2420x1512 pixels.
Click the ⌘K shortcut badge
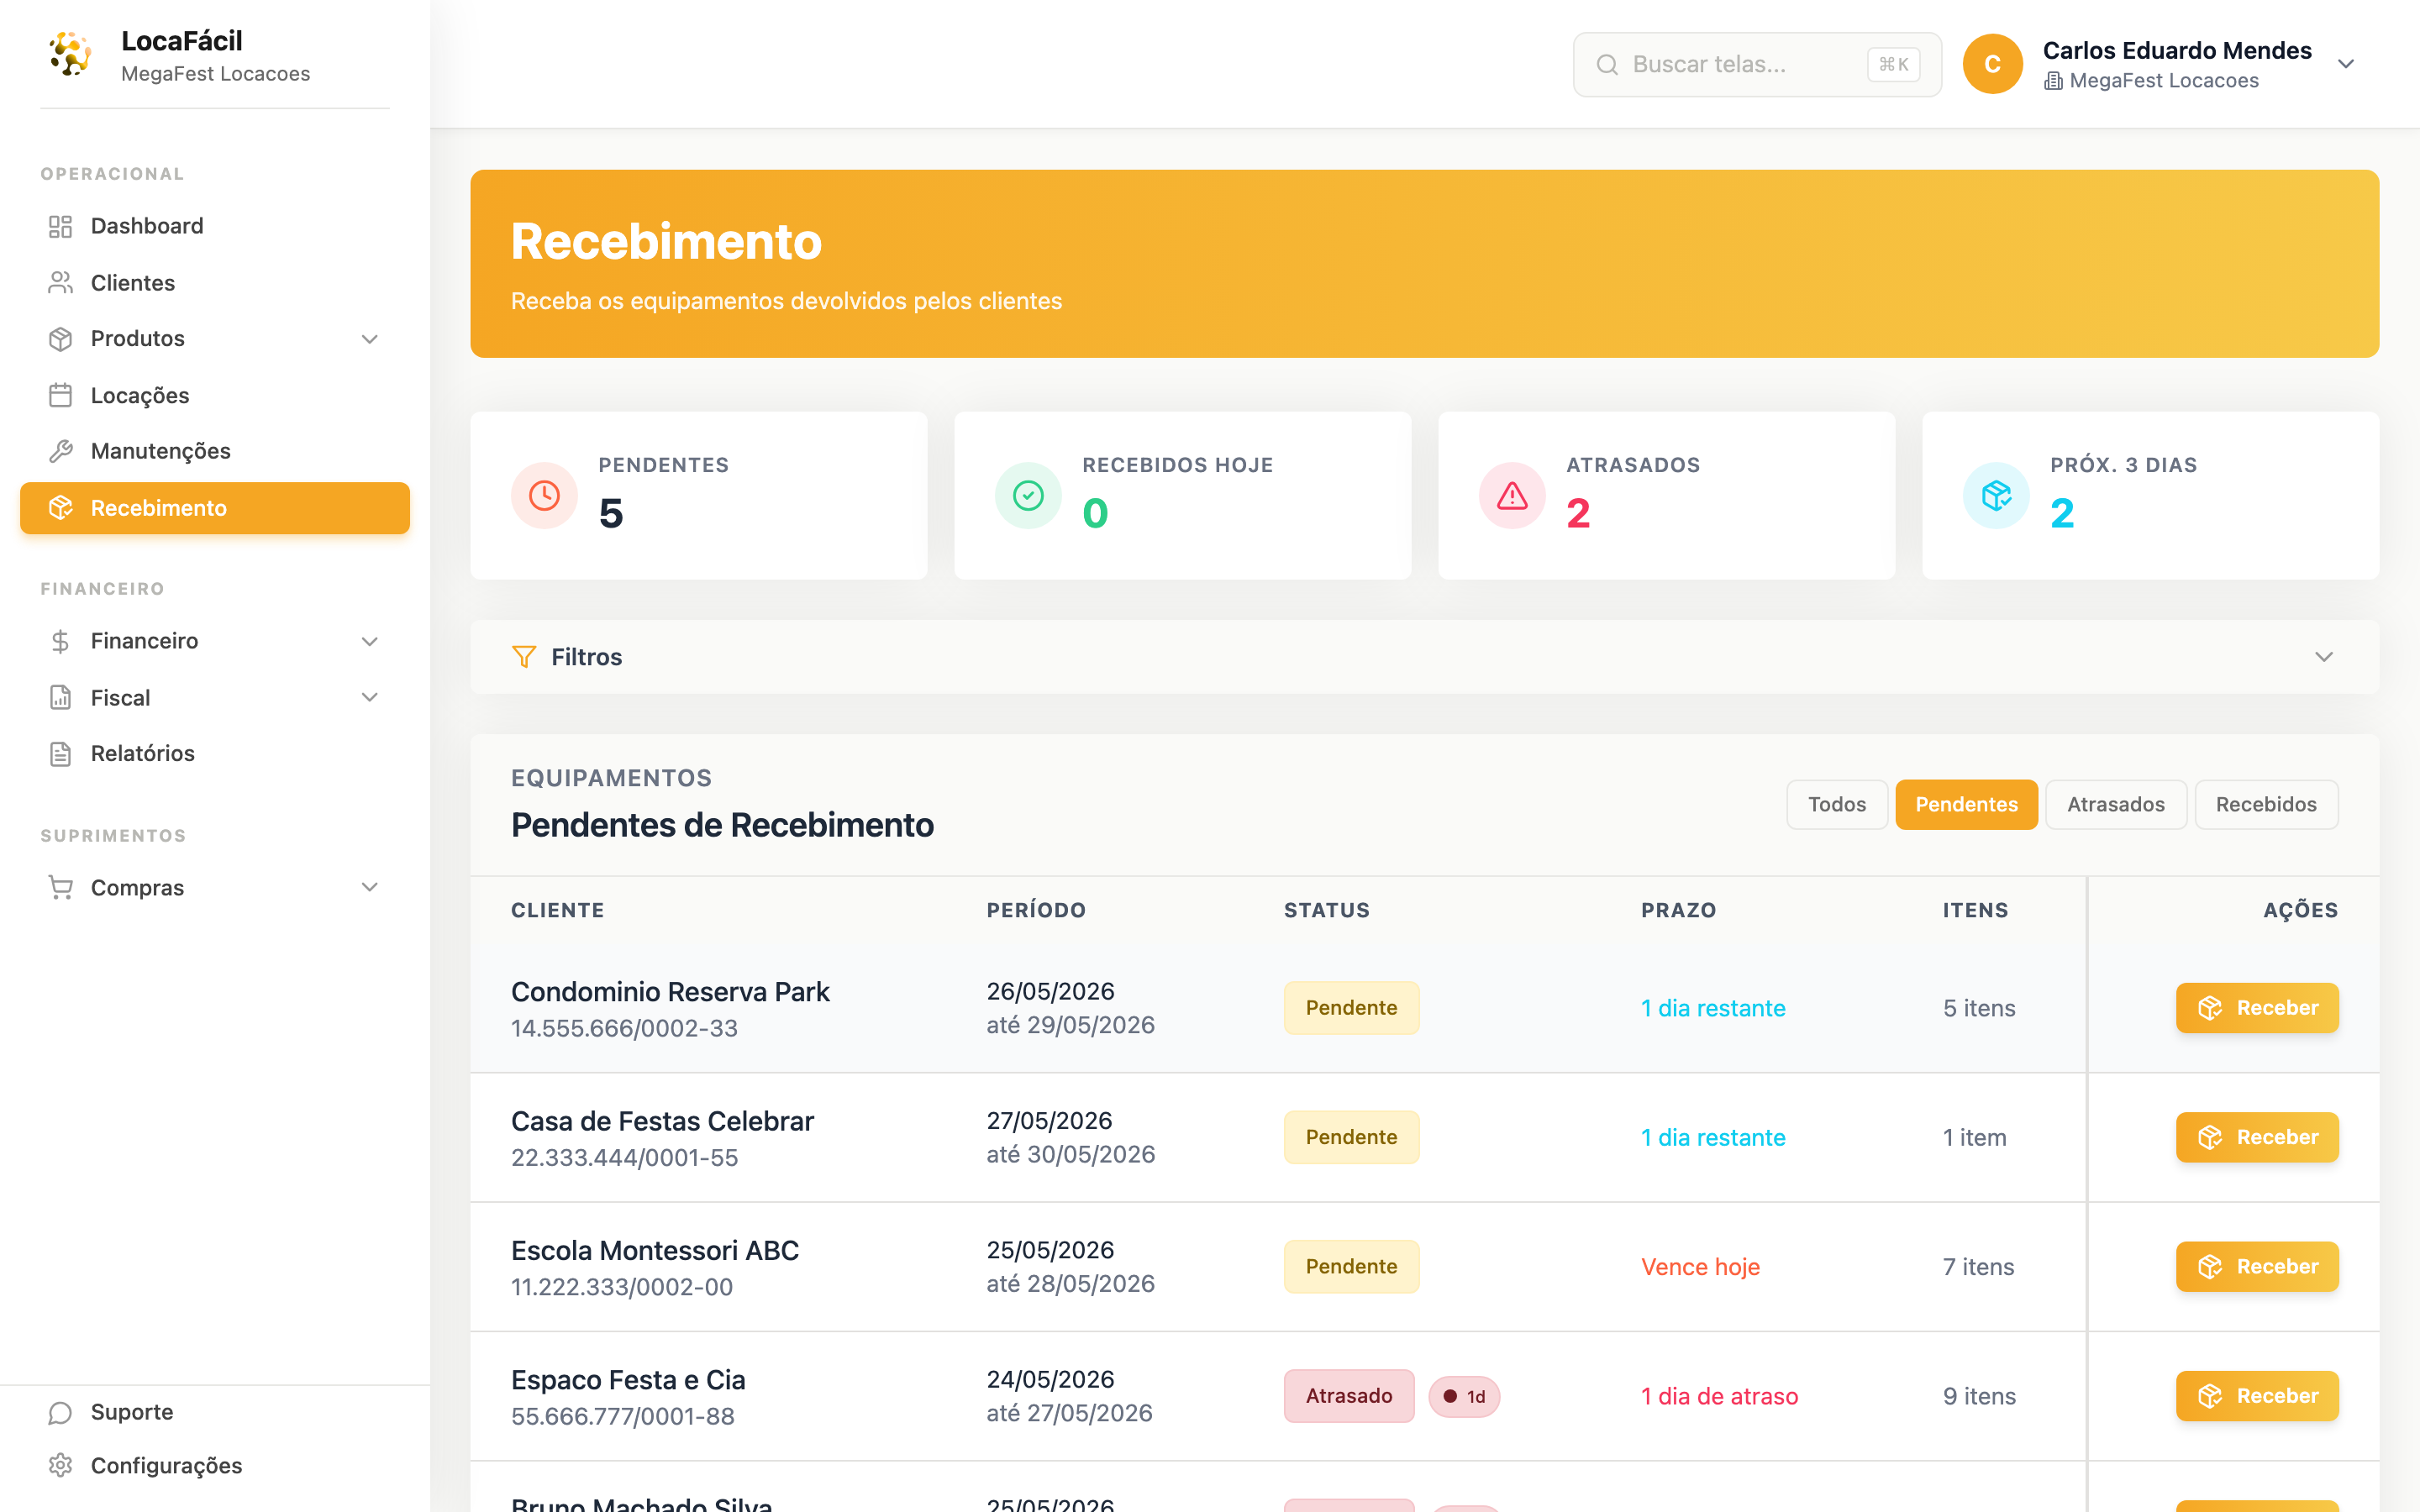1893,65
